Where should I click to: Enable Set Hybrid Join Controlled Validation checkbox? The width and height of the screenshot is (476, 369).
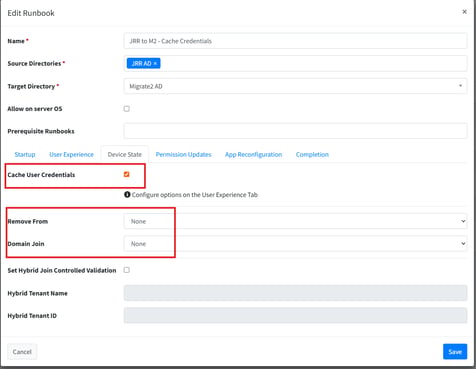coord(127,270)
